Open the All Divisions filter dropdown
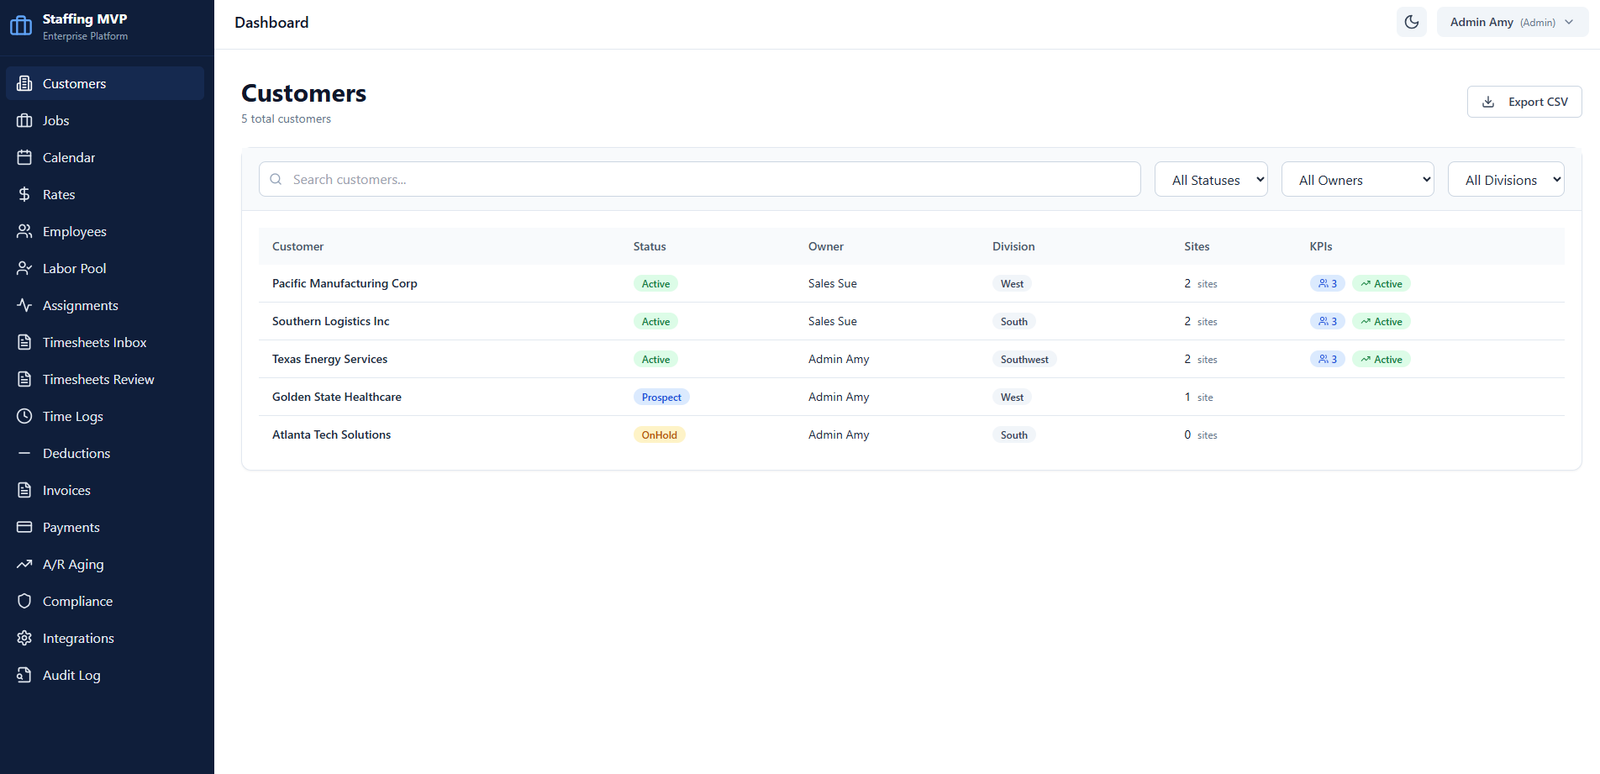This screenshot has width=1600, height=774. [x=1506, y=180]
